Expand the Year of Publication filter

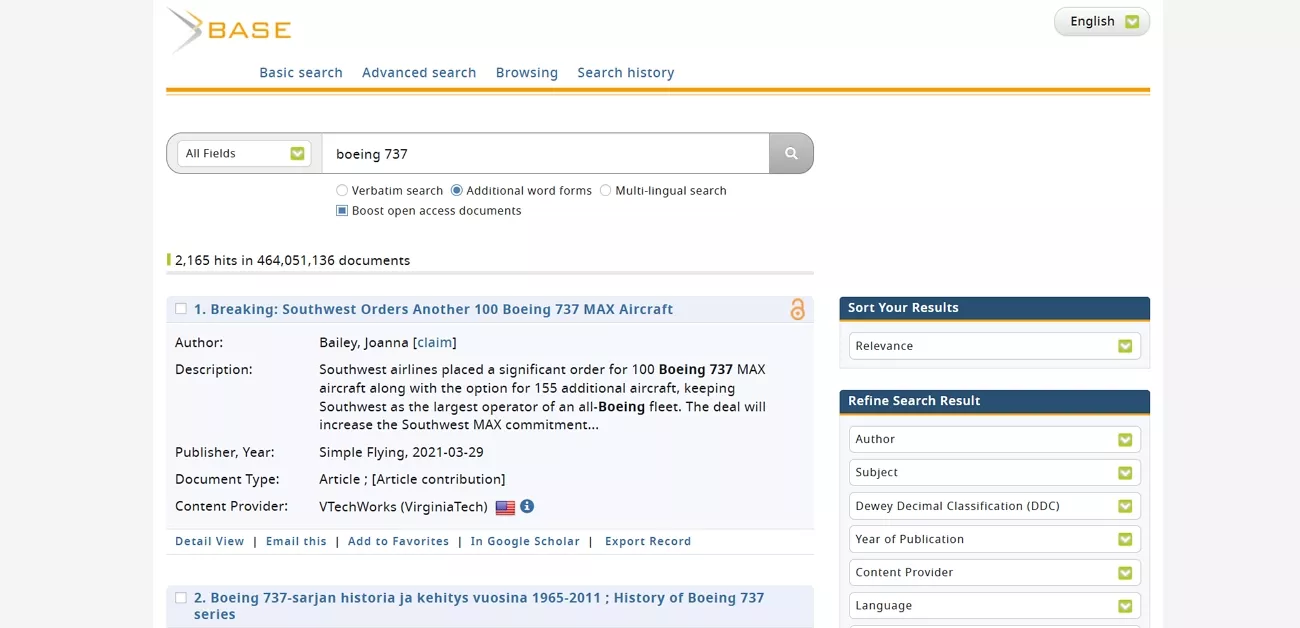pyautogui.click(x=994, y=539)
